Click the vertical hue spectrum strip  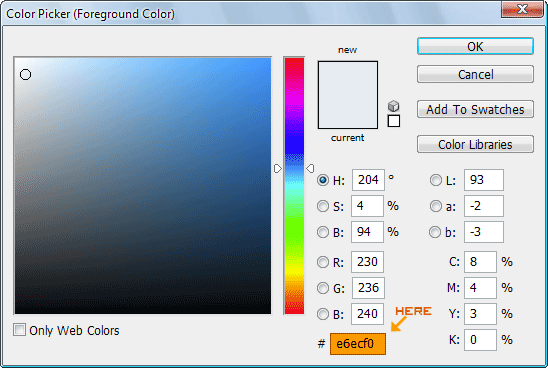[x=294, y=185]
